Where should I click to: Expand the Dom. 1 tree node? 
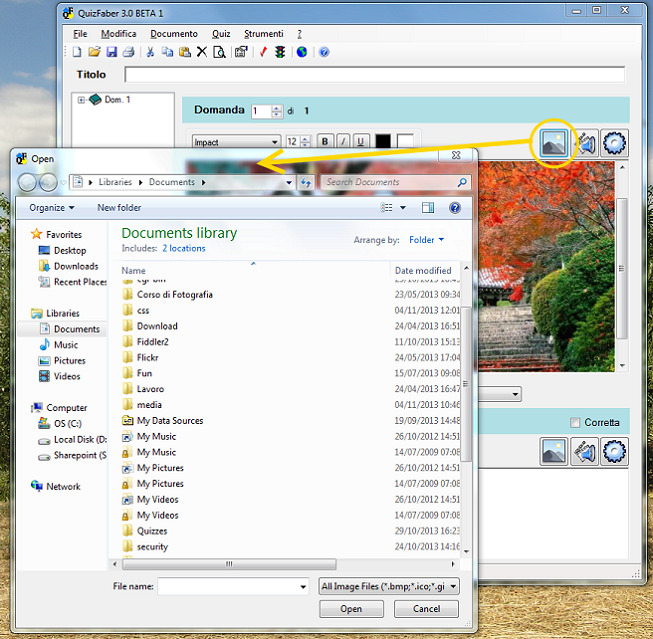coord(81,100)
